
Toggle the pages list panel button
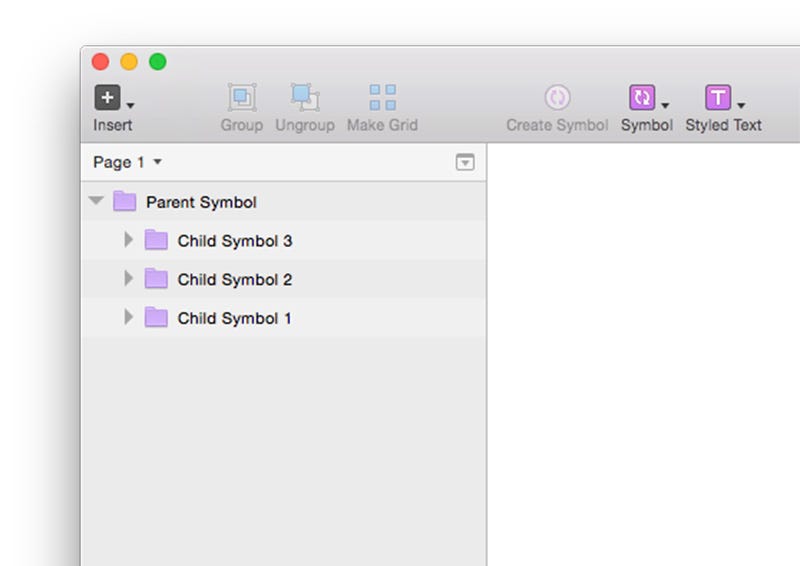[x=465, y=162]
